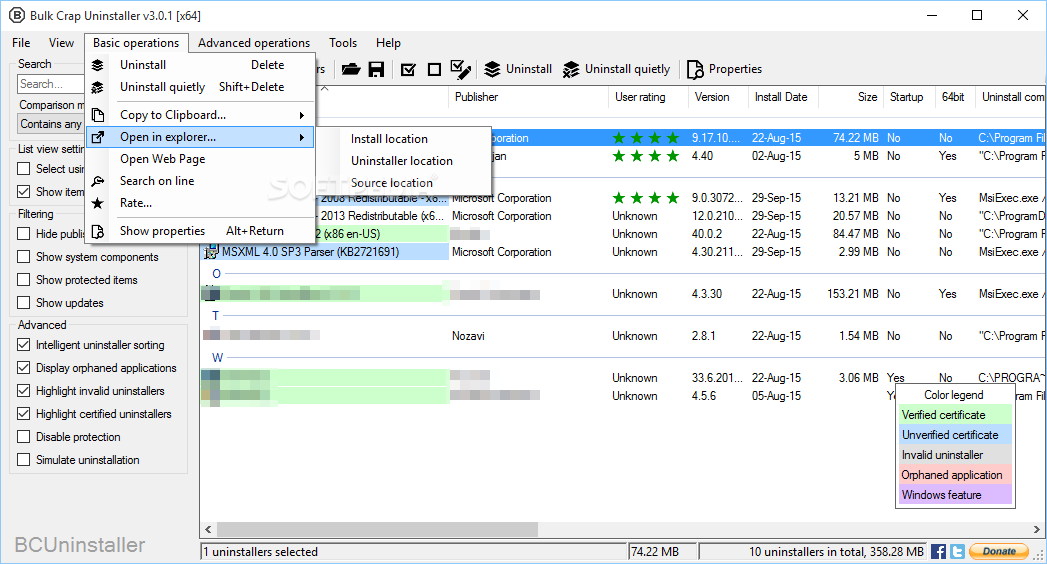1047x564 pixels.
Task: Collapse the T group header
Action: [216, 316]
